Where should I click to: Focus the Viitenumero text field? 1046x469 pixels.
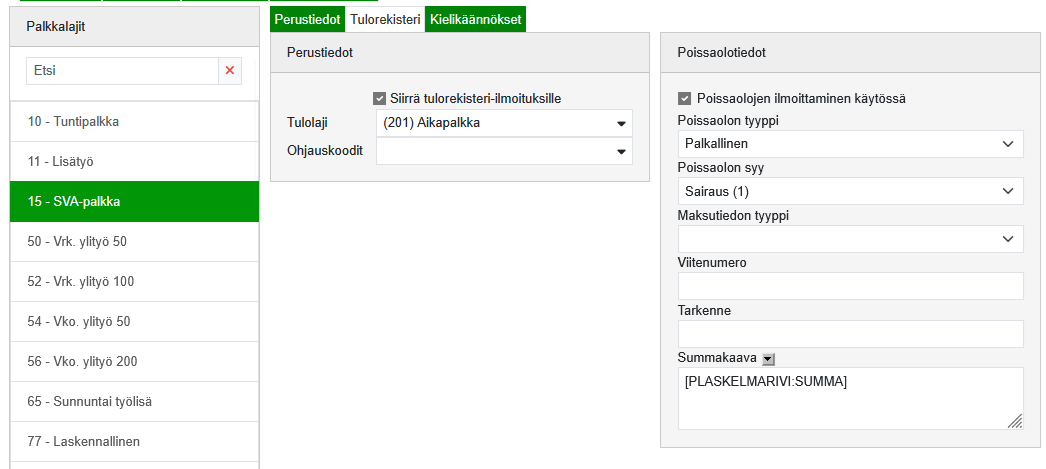pyautogui.click(x=850, y=286)
